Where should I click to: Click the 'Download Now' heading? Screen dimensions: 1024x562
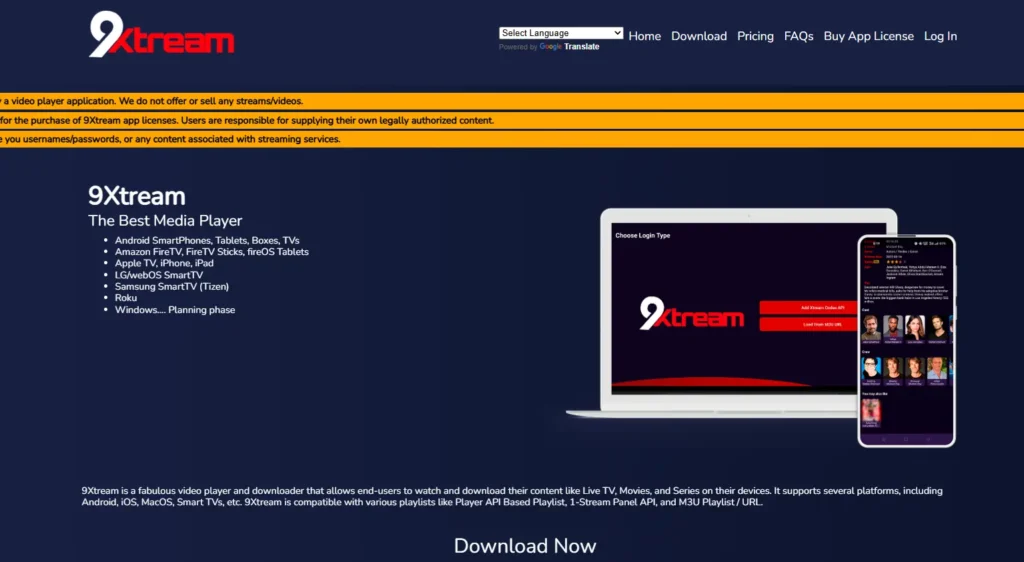click(525, 546)
